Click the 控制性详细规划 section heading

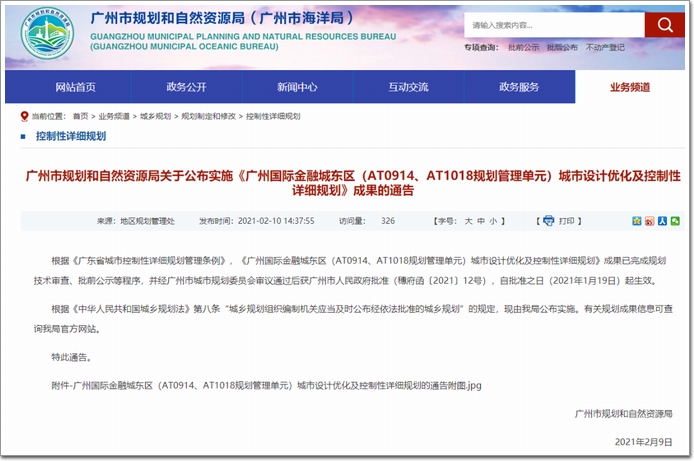tap(71, 136)
